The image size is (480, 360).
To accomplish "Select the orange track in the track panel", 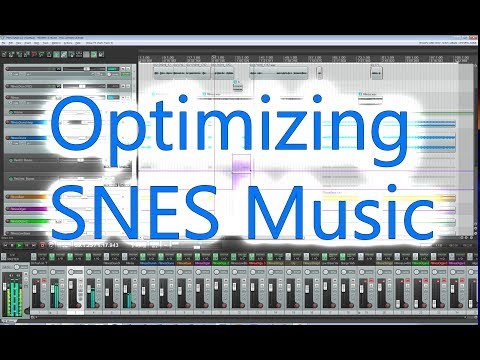I will 27,197.
